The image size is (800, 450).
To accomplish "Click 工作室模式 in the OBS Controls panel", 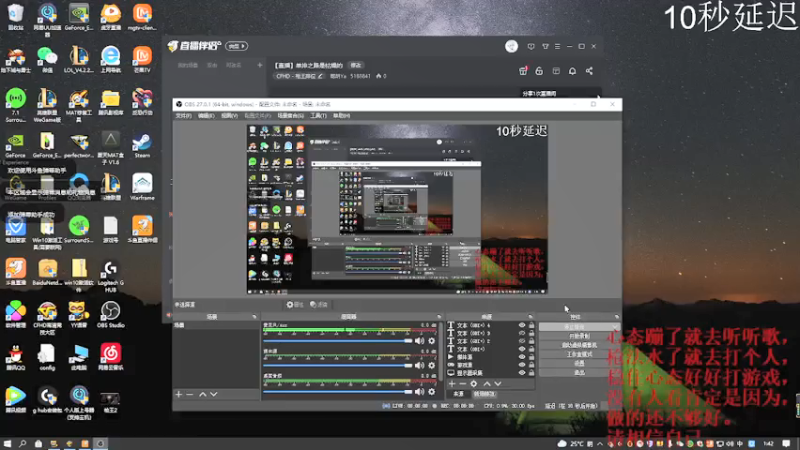I will (x=579, y=355).
